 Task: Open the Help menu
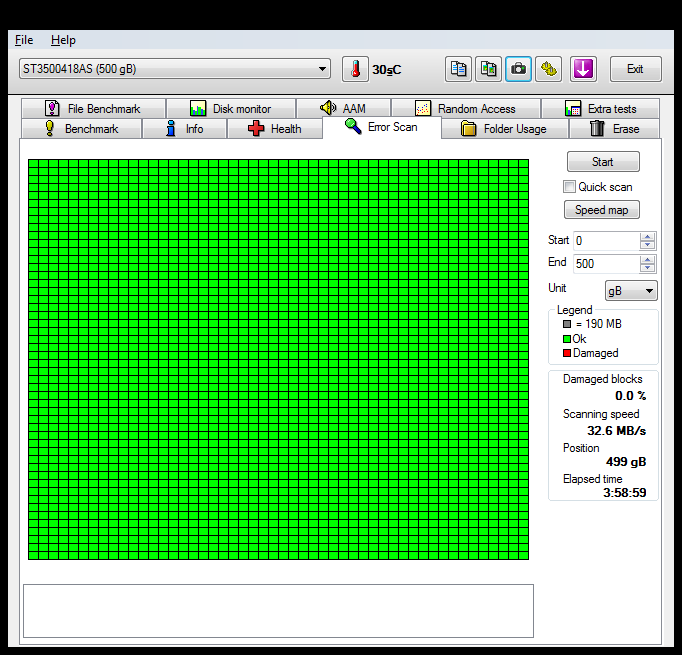pyautogui.click(x=63, y=40)
